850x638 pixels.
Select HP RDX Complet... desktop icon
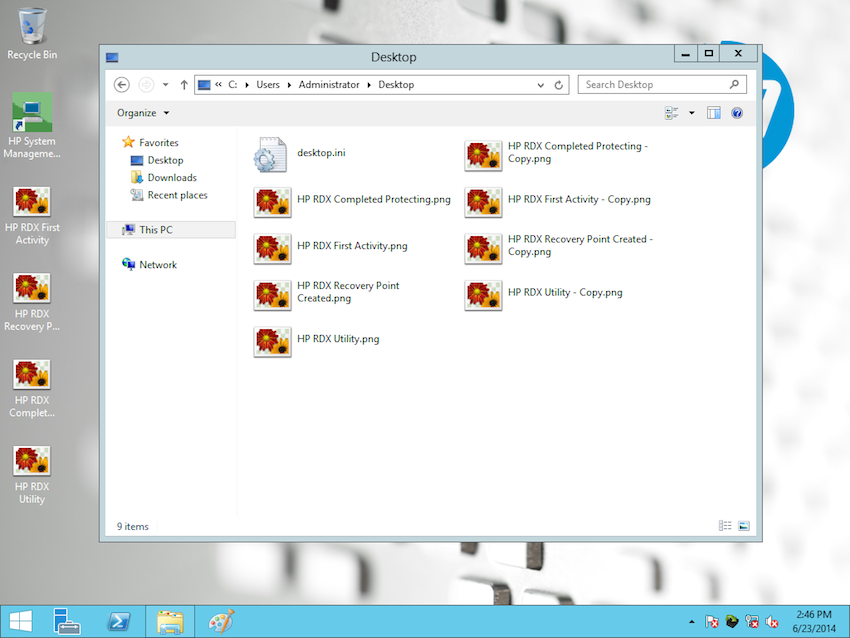[32, 388]
